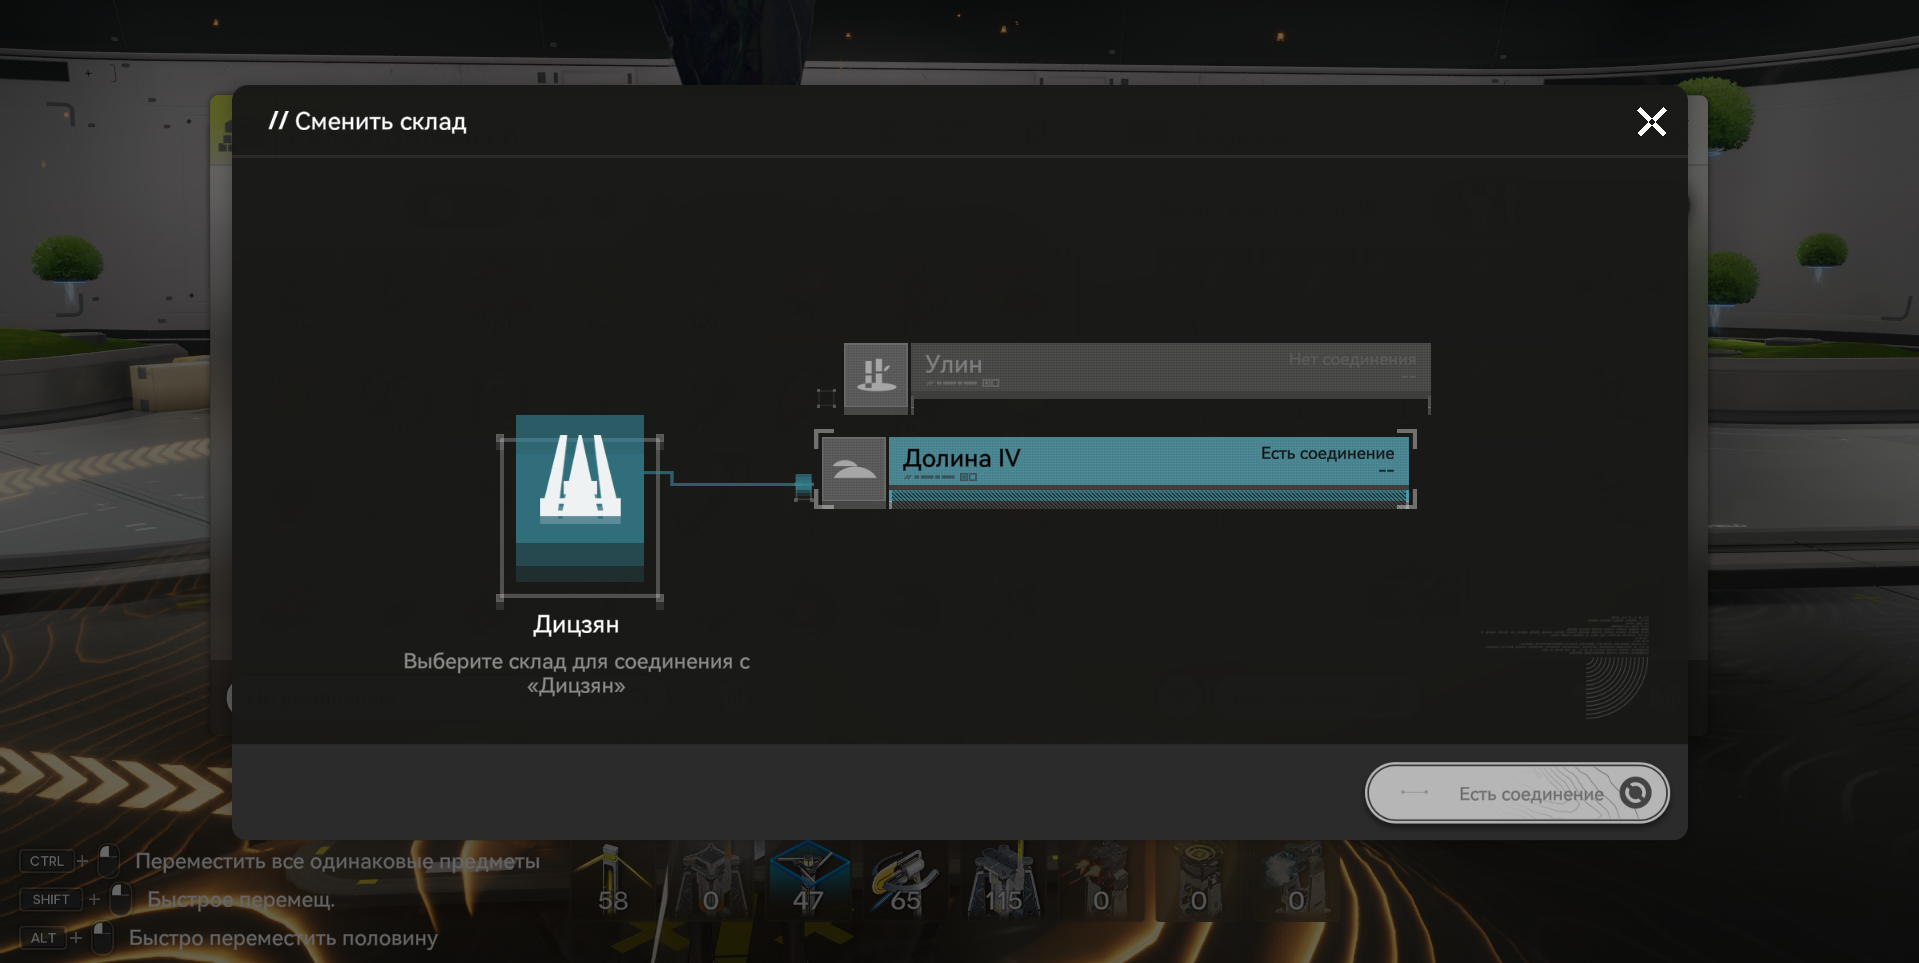Click the striped capacity bar under Долина IV
The image size is (1919, 963).
(1148, 498)
